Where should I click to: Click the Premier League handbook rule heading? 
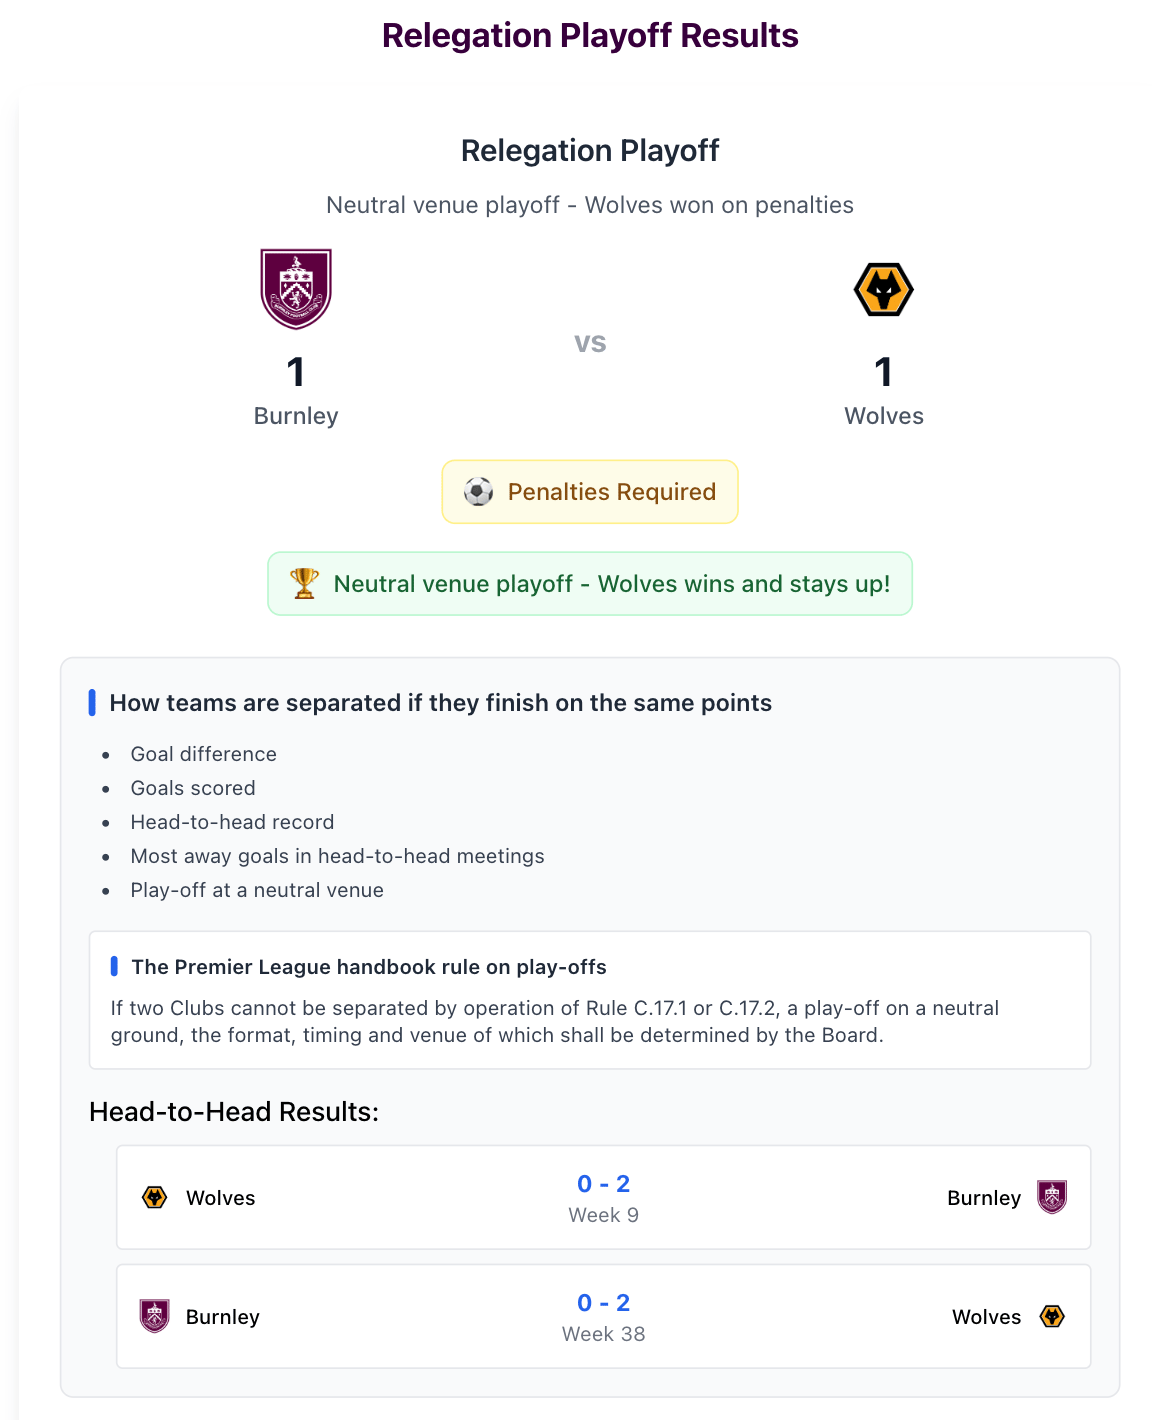(369, 967)
